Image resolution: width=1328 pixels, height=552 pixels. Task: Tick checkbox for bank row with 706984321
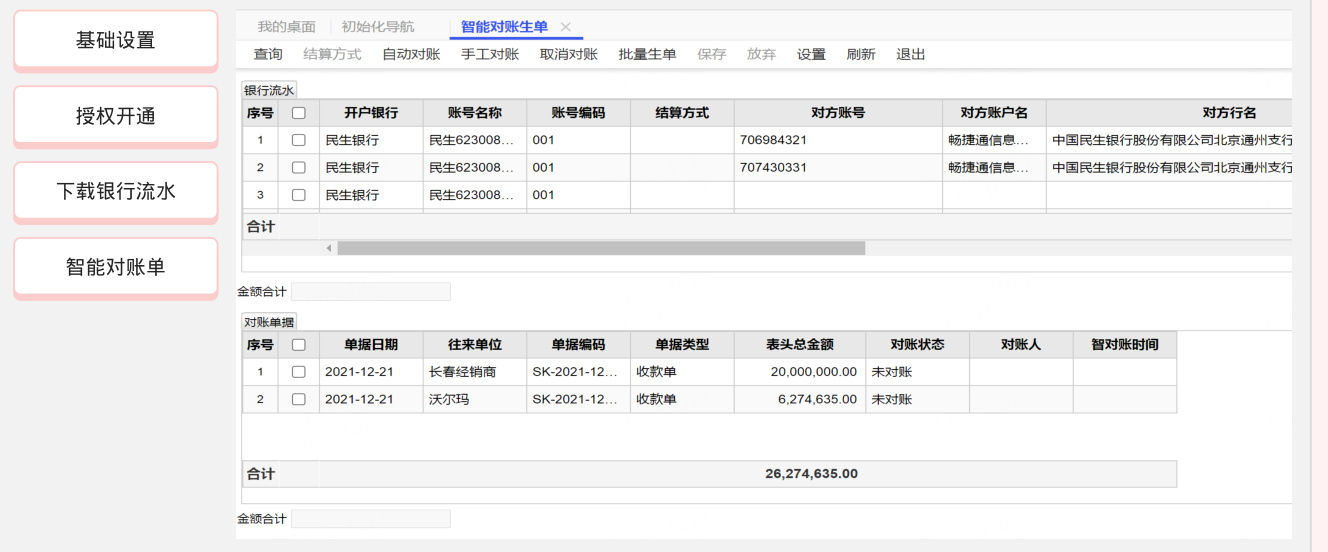298,140
